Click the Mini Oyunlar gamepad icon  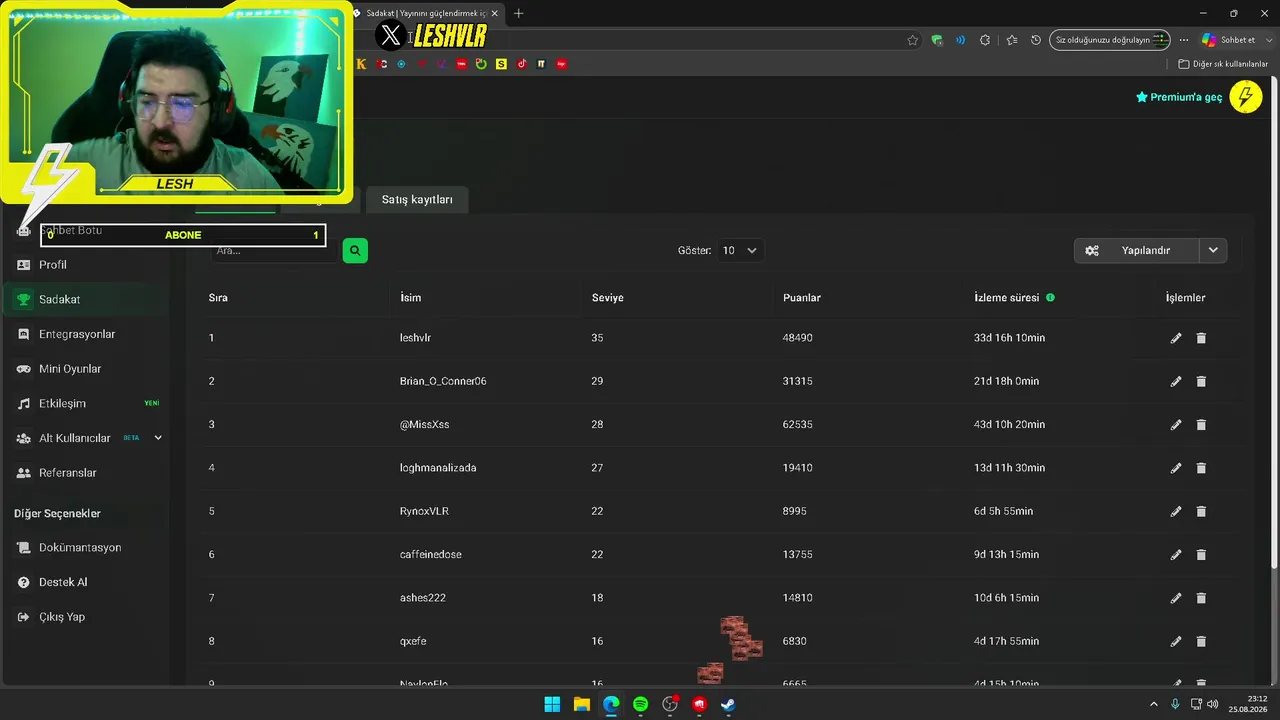tap(24, 369)
